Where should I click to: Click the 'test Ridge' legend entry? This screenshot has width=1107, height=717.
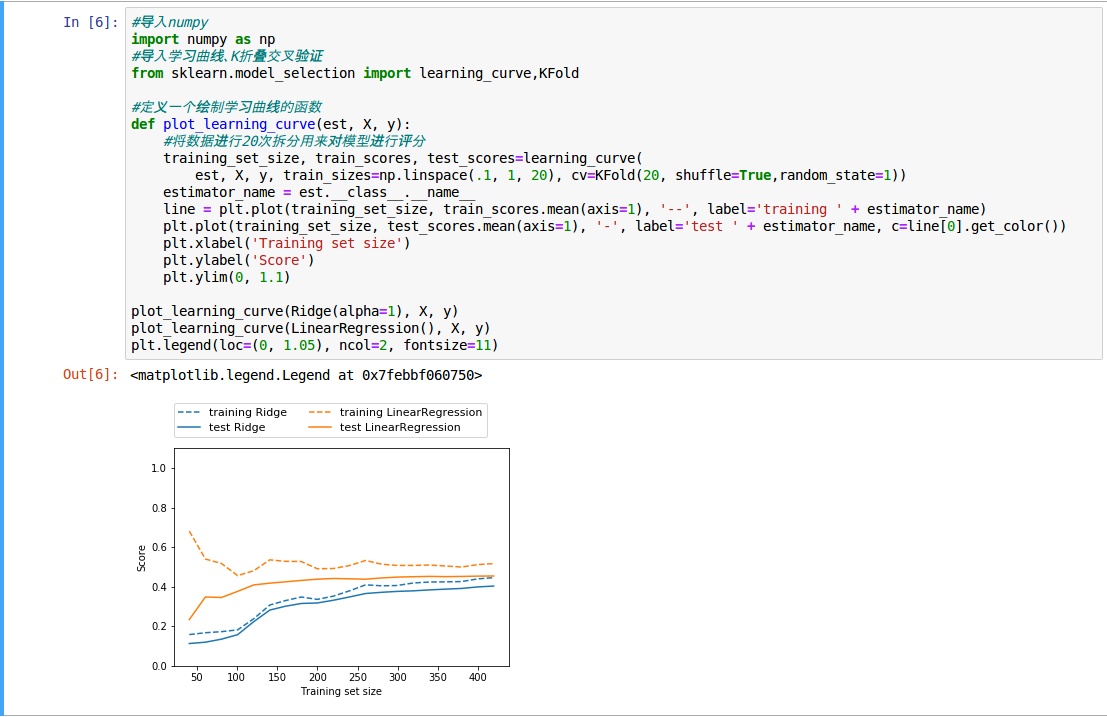point(222,427)
